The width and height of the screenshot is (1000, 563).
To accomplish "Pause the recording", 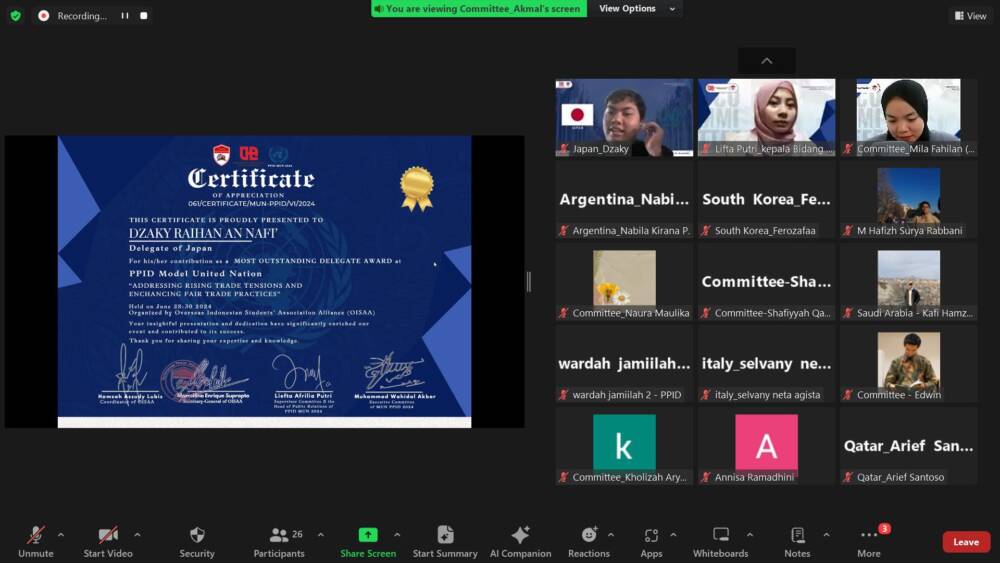I will click(125, 16).
